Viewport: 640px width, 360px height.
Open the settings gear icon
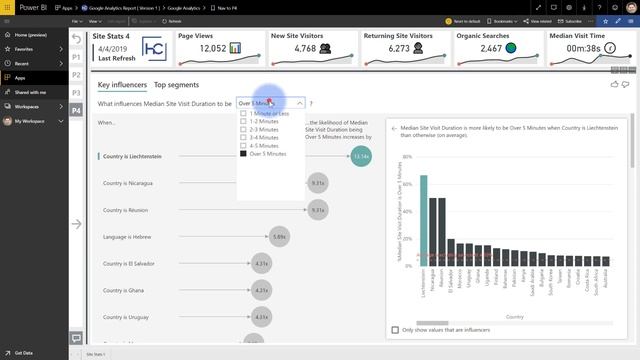[x=569, y=7]
